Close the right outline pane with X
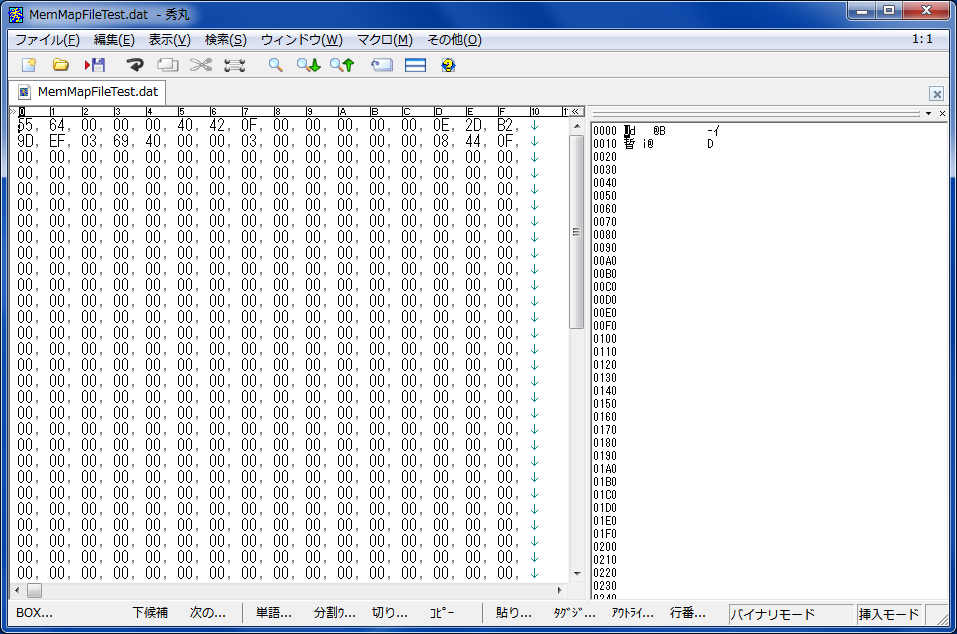The width and height of the screenshot is (957, 634). pos(942,113)
